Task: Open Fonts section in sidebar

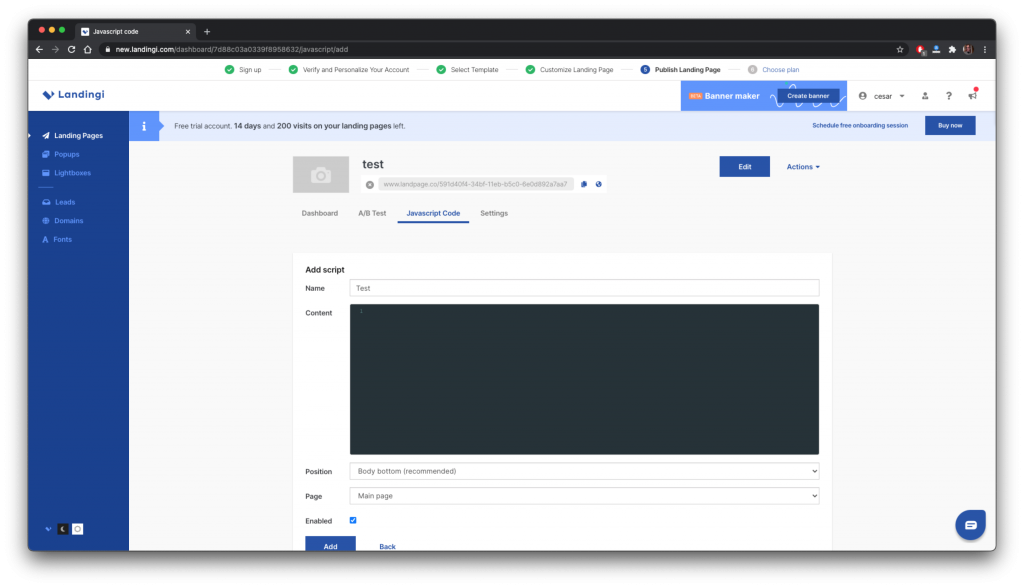Action: tap(62, 239)
